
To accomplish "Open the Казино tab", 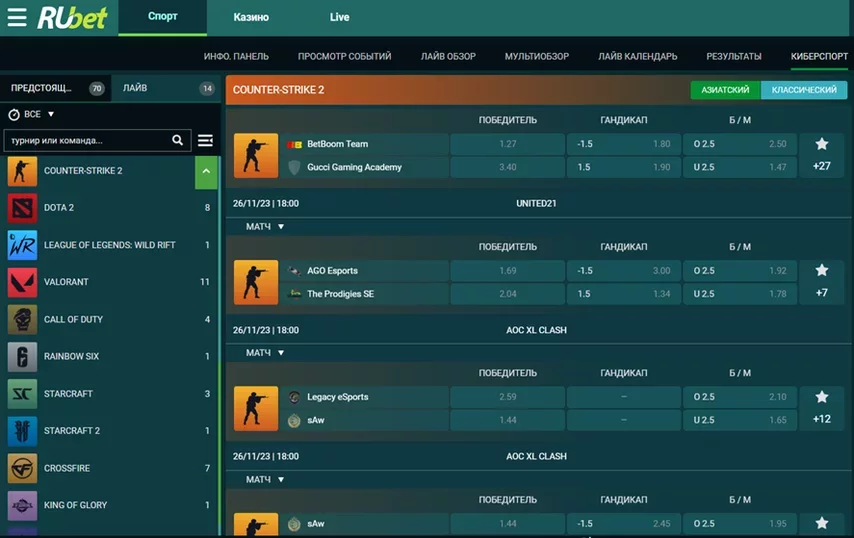I will click(251, 17).
